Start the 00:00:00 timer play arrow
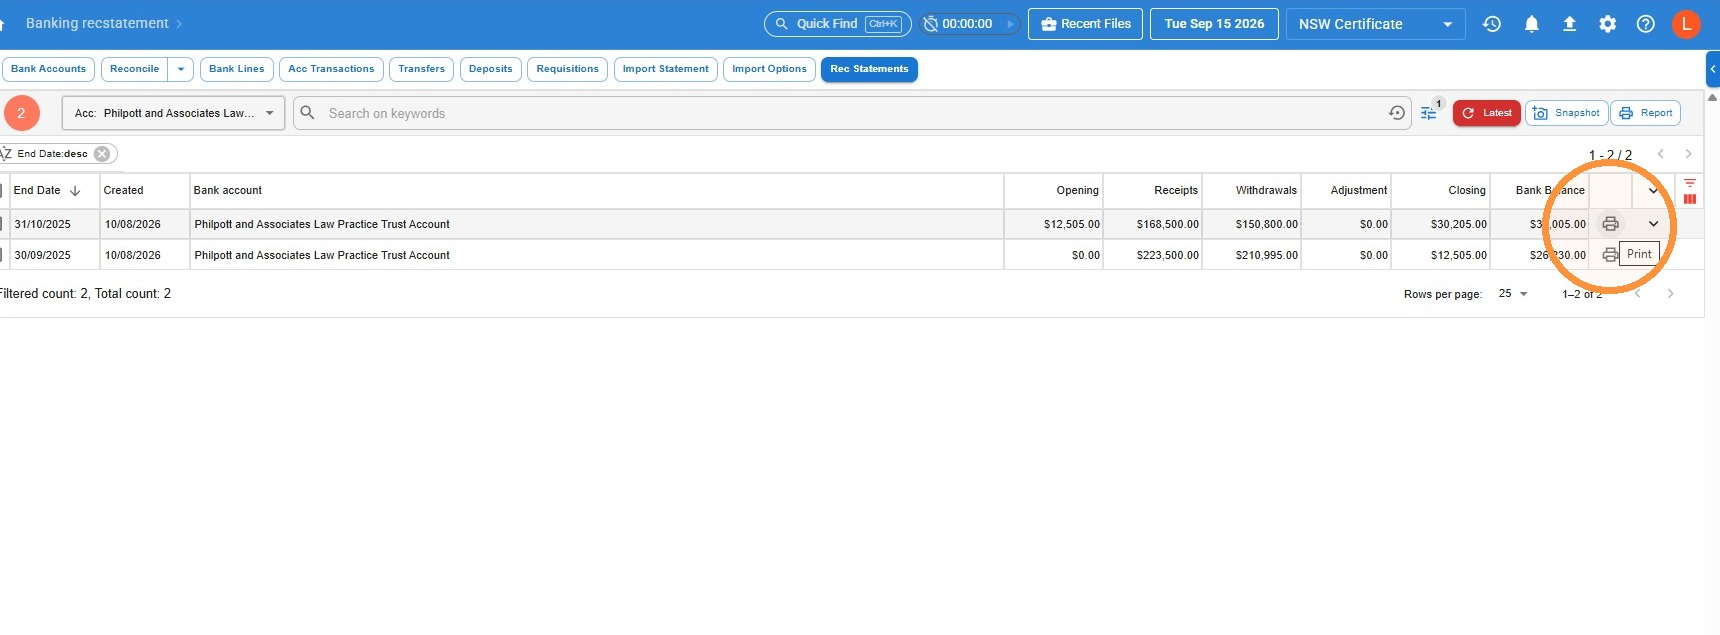Screen dimensions: 1720x635 pyautogui.click(x=1010, y=24)
